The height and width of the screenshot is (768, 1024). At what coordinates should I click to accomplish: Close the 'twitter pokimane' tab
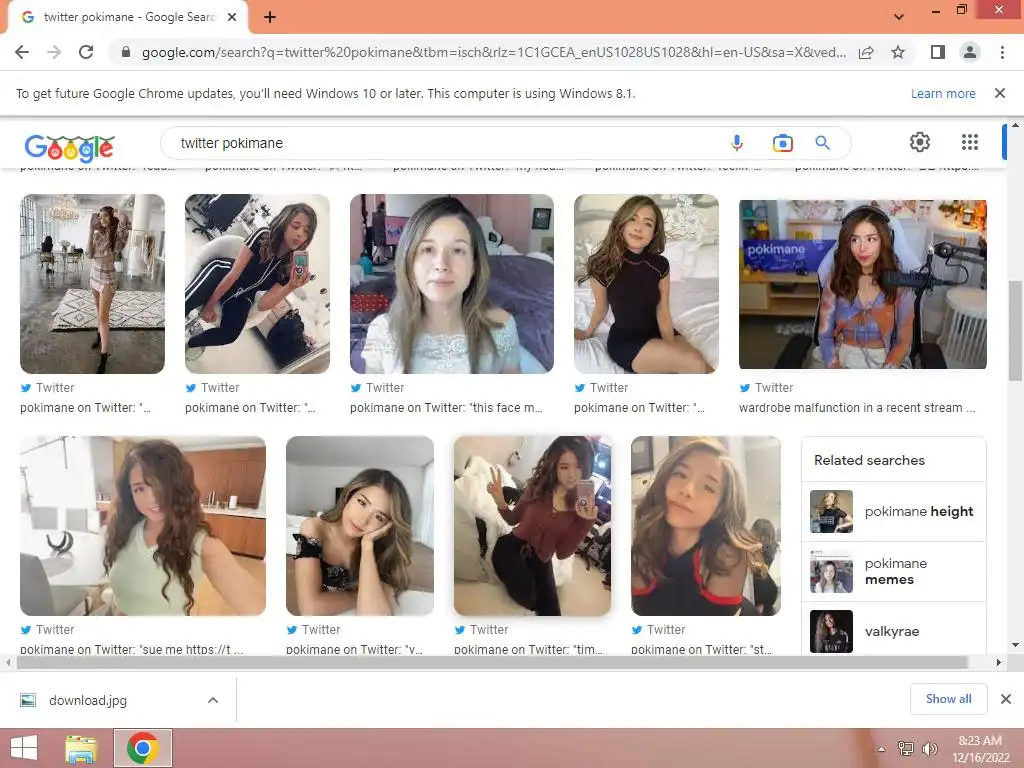coord(232,18)
